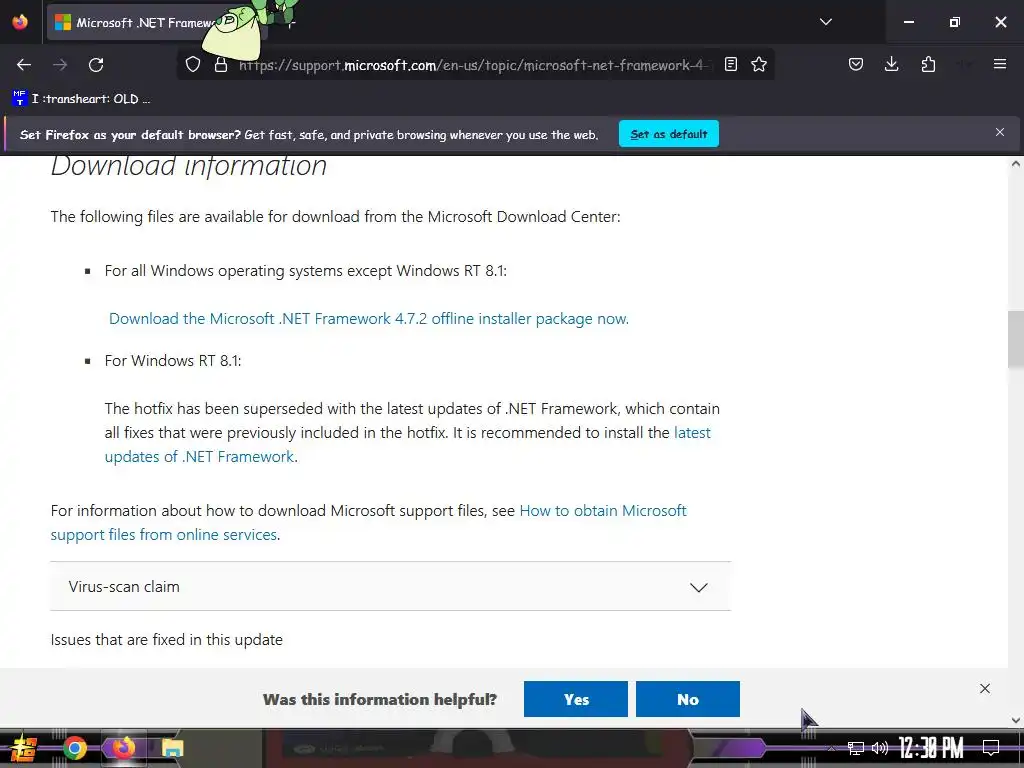This screenshot has width=1024, height=768.
Task: Open File Explorer from the taskbar
Action: tap(172, 748)
